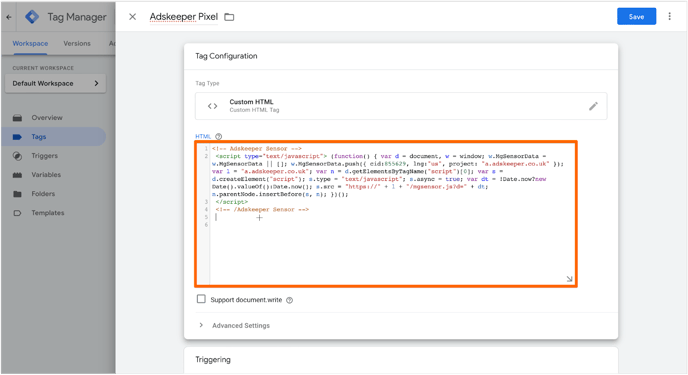
Task: Click the help icon next to HTML
Action: coord(219,136)
